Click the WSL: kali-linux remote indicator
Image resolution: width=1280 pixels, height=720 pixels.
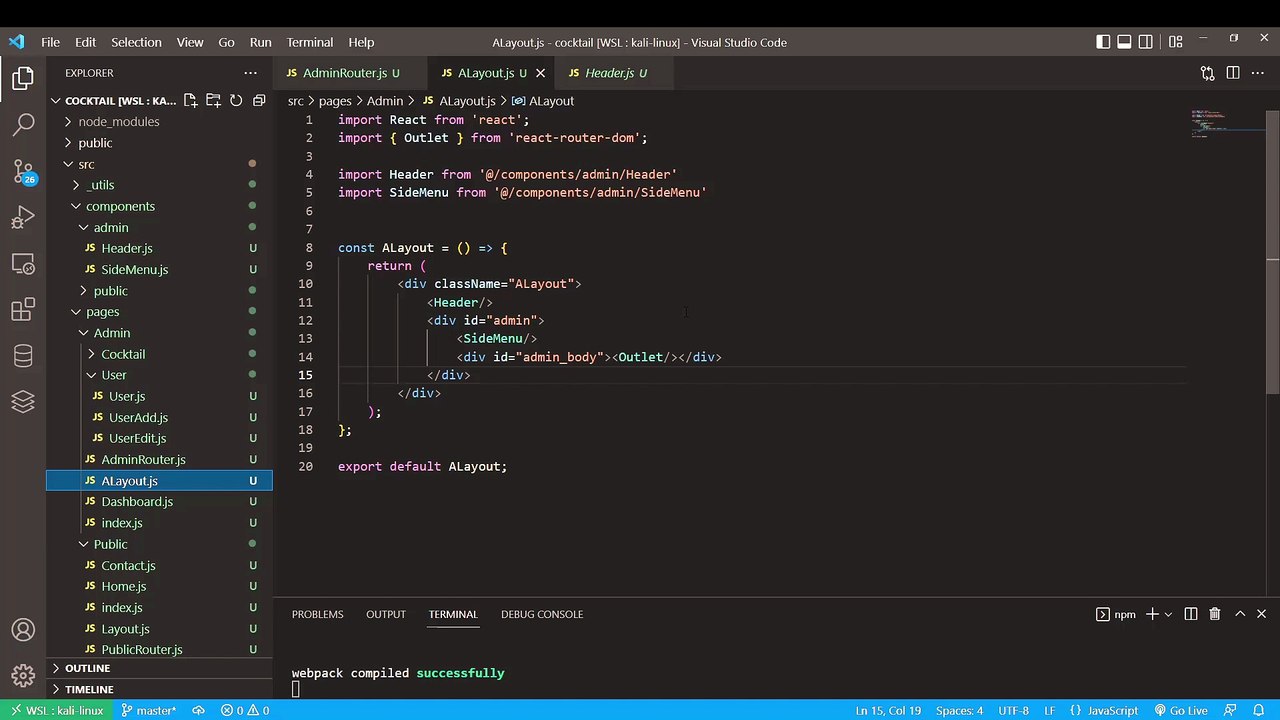coord(56,710)
